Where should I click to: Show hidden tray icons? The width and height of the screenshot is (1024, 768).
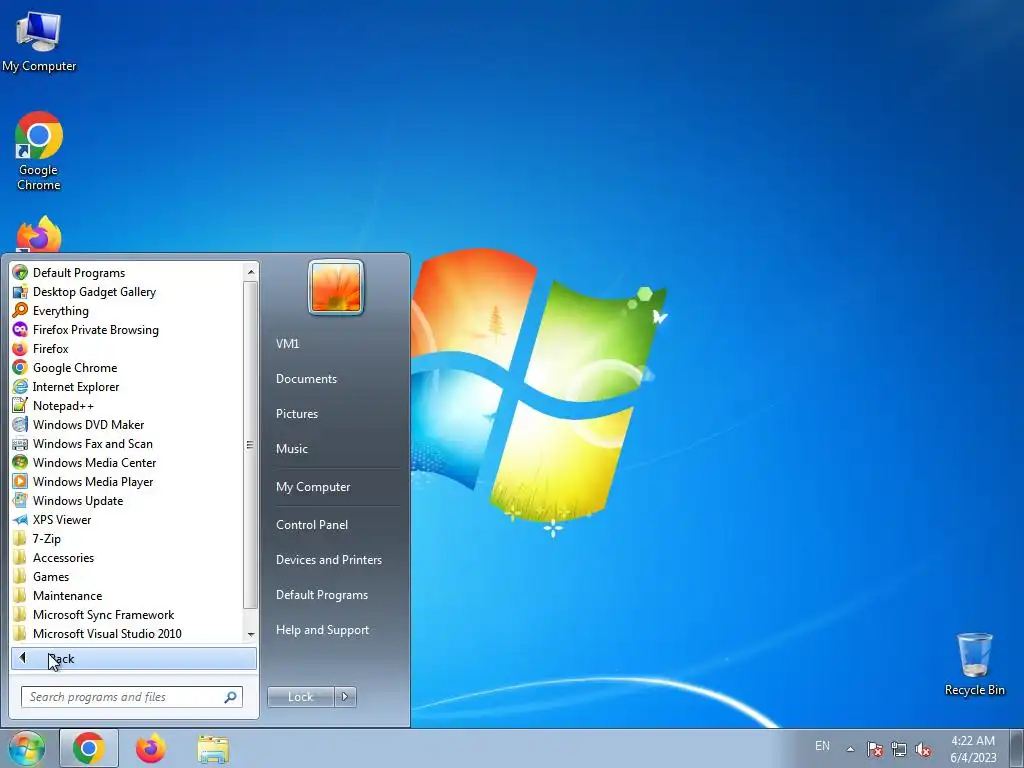pyautogui.click(x=850, y=749)
